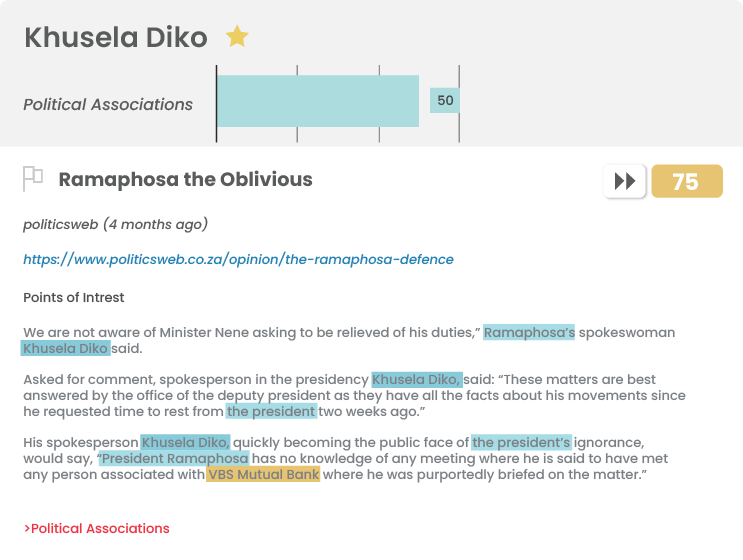Click the politicsweb source name
The height and width of the screenshot is (560, 743).
coord(61,224)
